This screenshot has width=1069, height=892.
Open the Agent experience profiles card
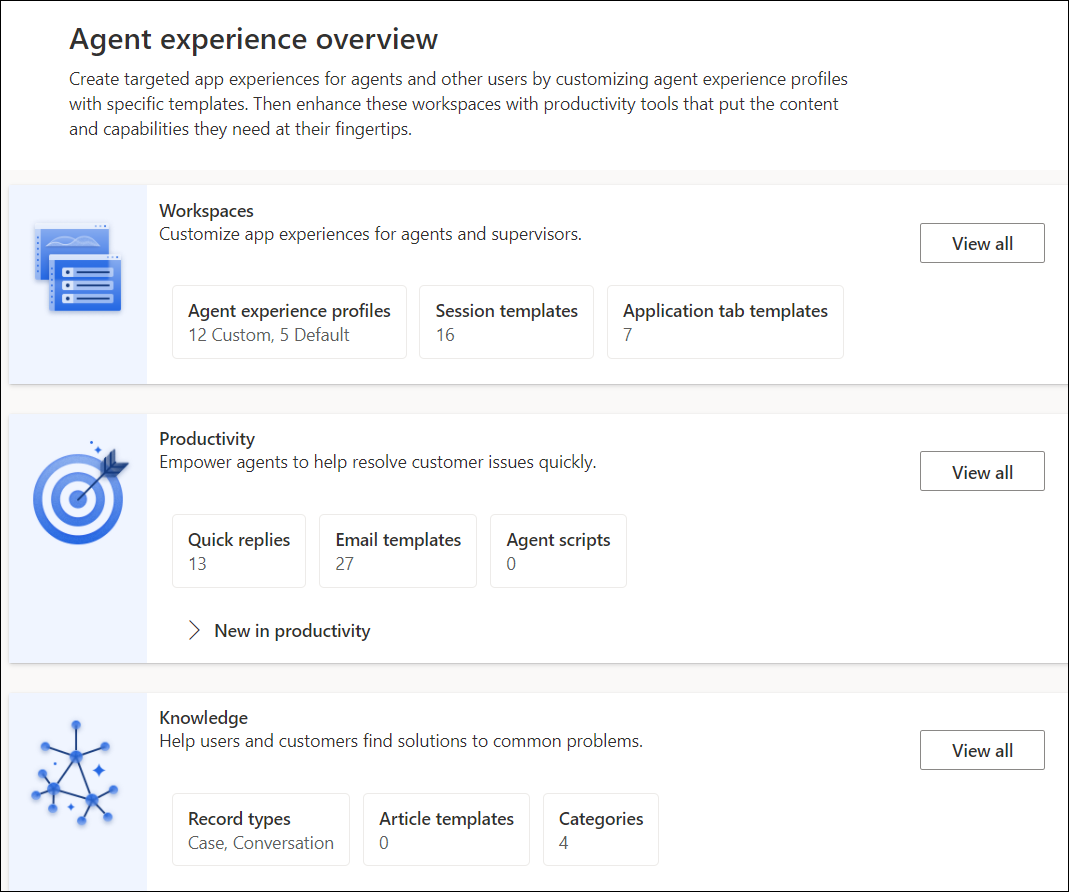point(289,321)
